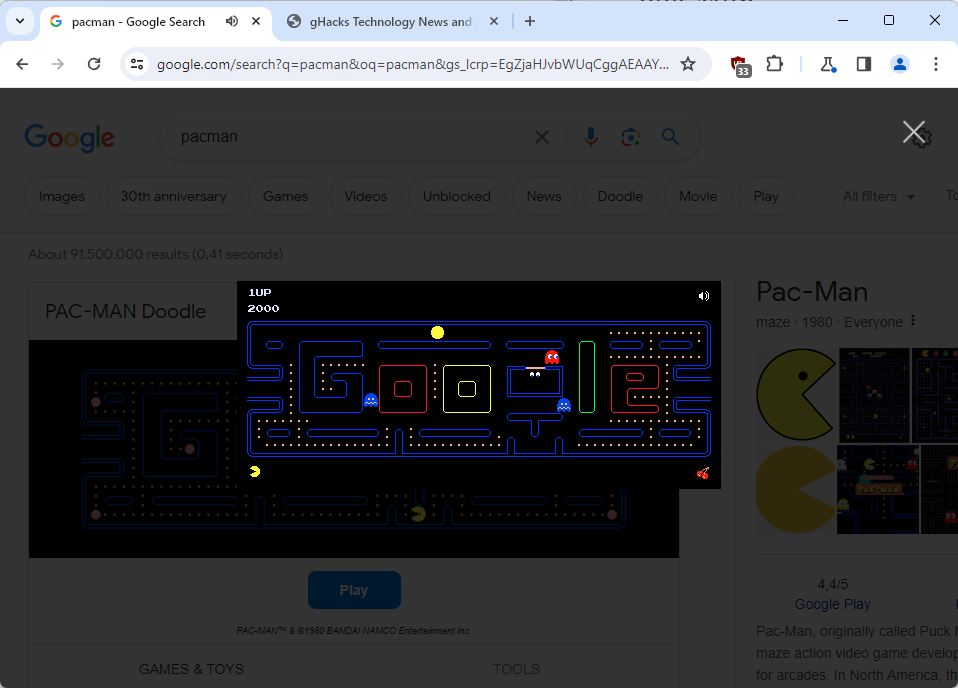Open Chrome Labs flask icon
958x688 pixels.
coord(828,64)
